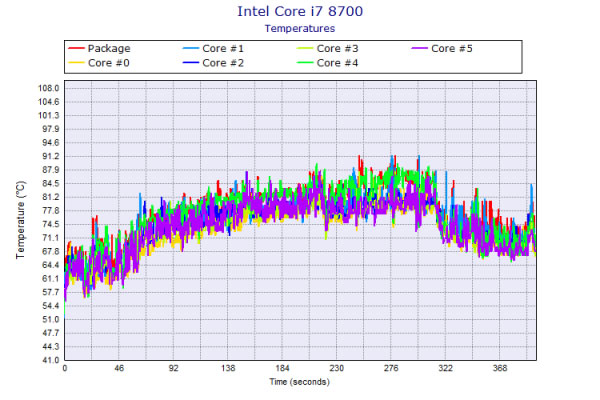Select the 'Core #0' legend label

point(109,63)
